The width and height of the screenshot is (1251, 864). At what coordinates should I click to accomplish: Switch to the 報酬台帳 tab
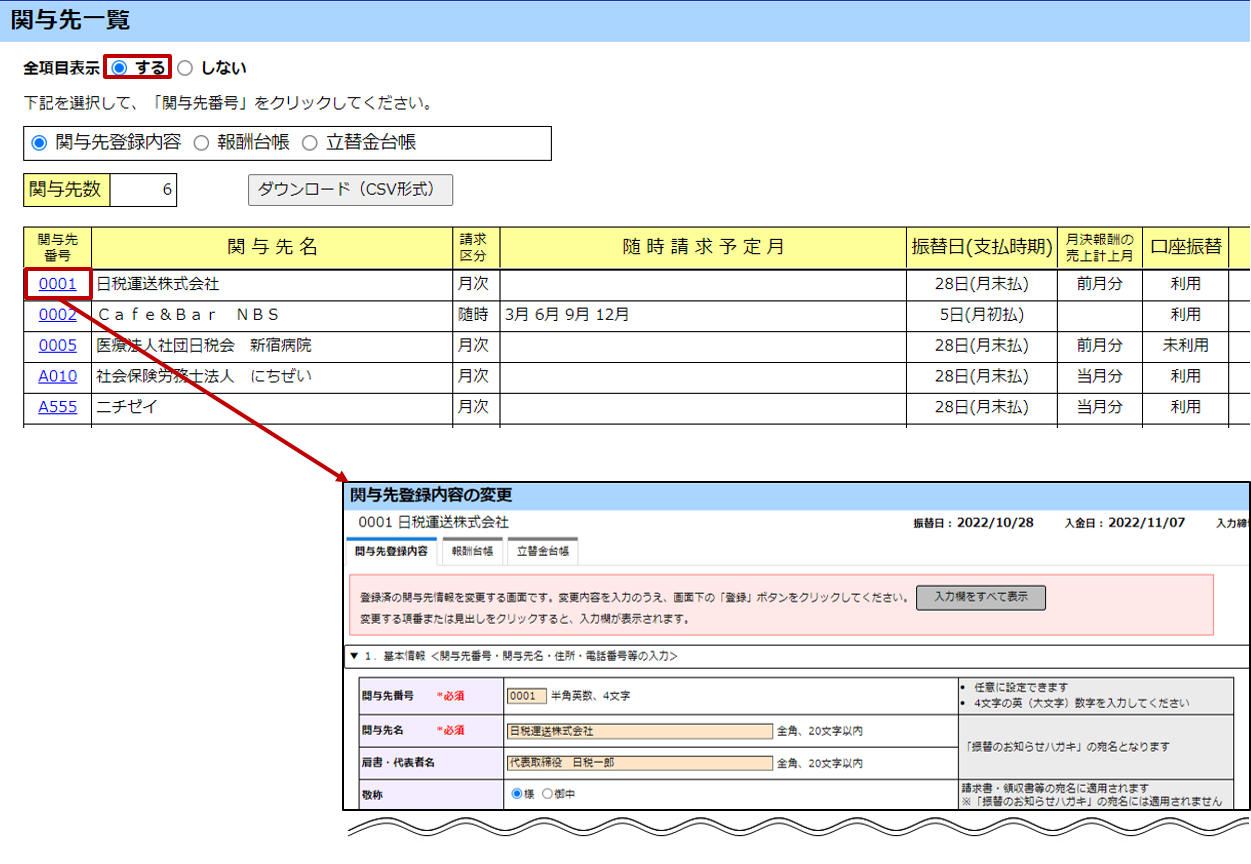[472, 551]
